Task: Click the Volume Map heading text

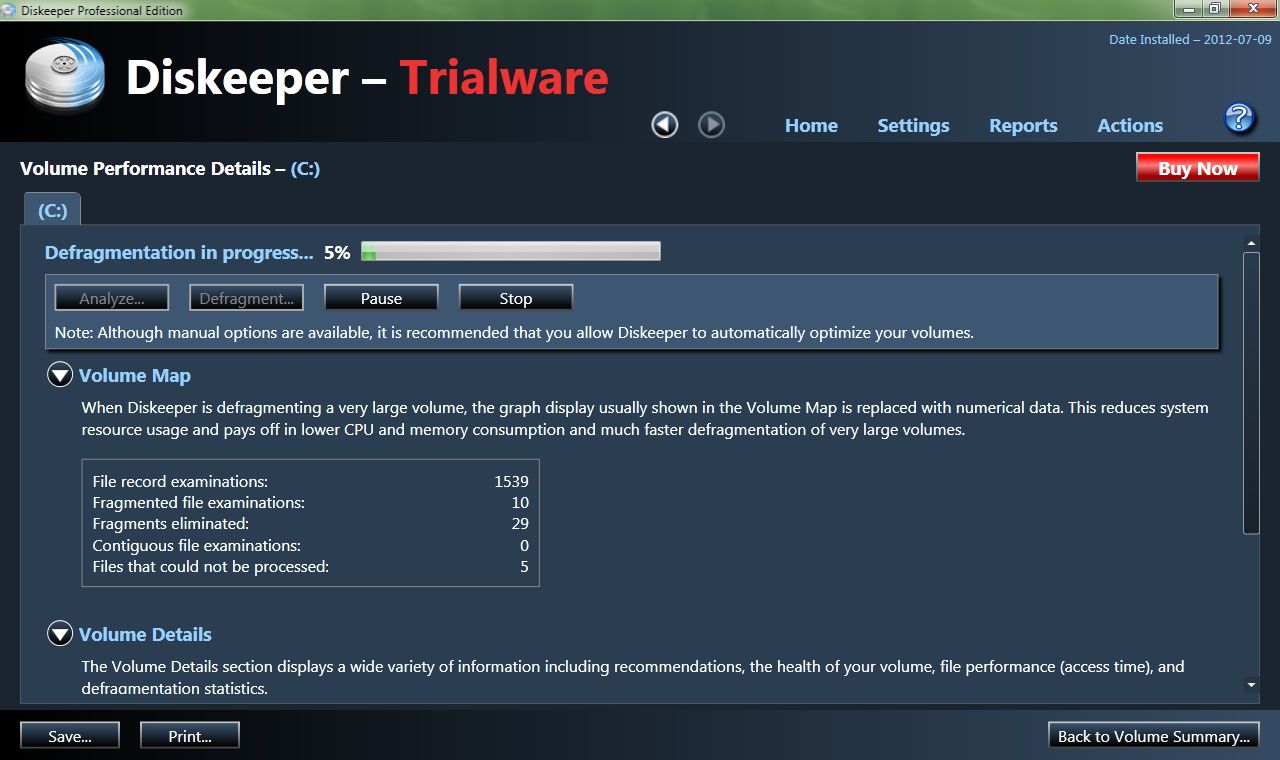Action: [135, 375]
